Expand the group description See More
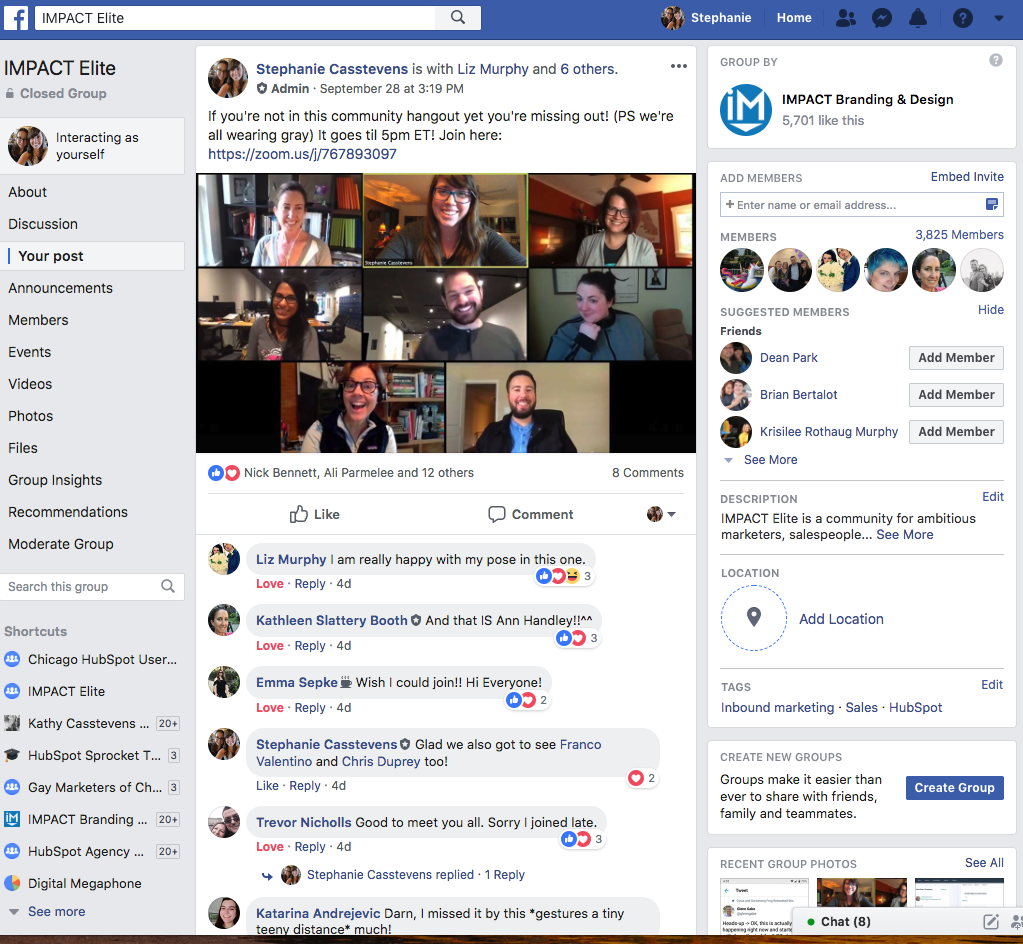The height and width of the screenshot is (944, 1023). [904, 535]
